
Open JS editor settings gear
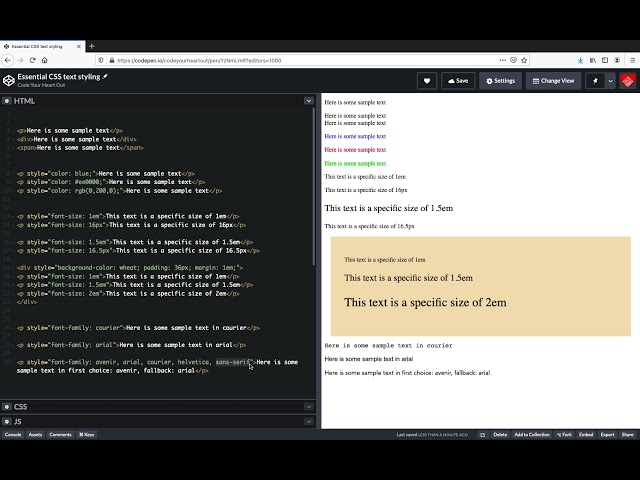[x=7, y=421]
